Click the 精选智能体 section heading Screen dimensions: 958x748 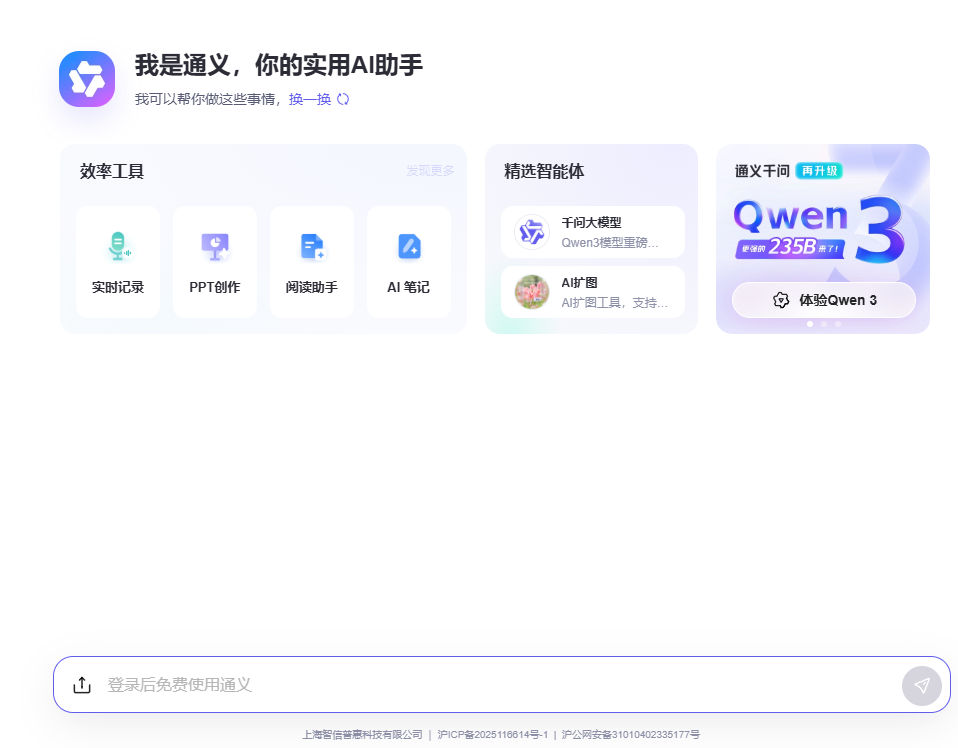coord(544,171)
